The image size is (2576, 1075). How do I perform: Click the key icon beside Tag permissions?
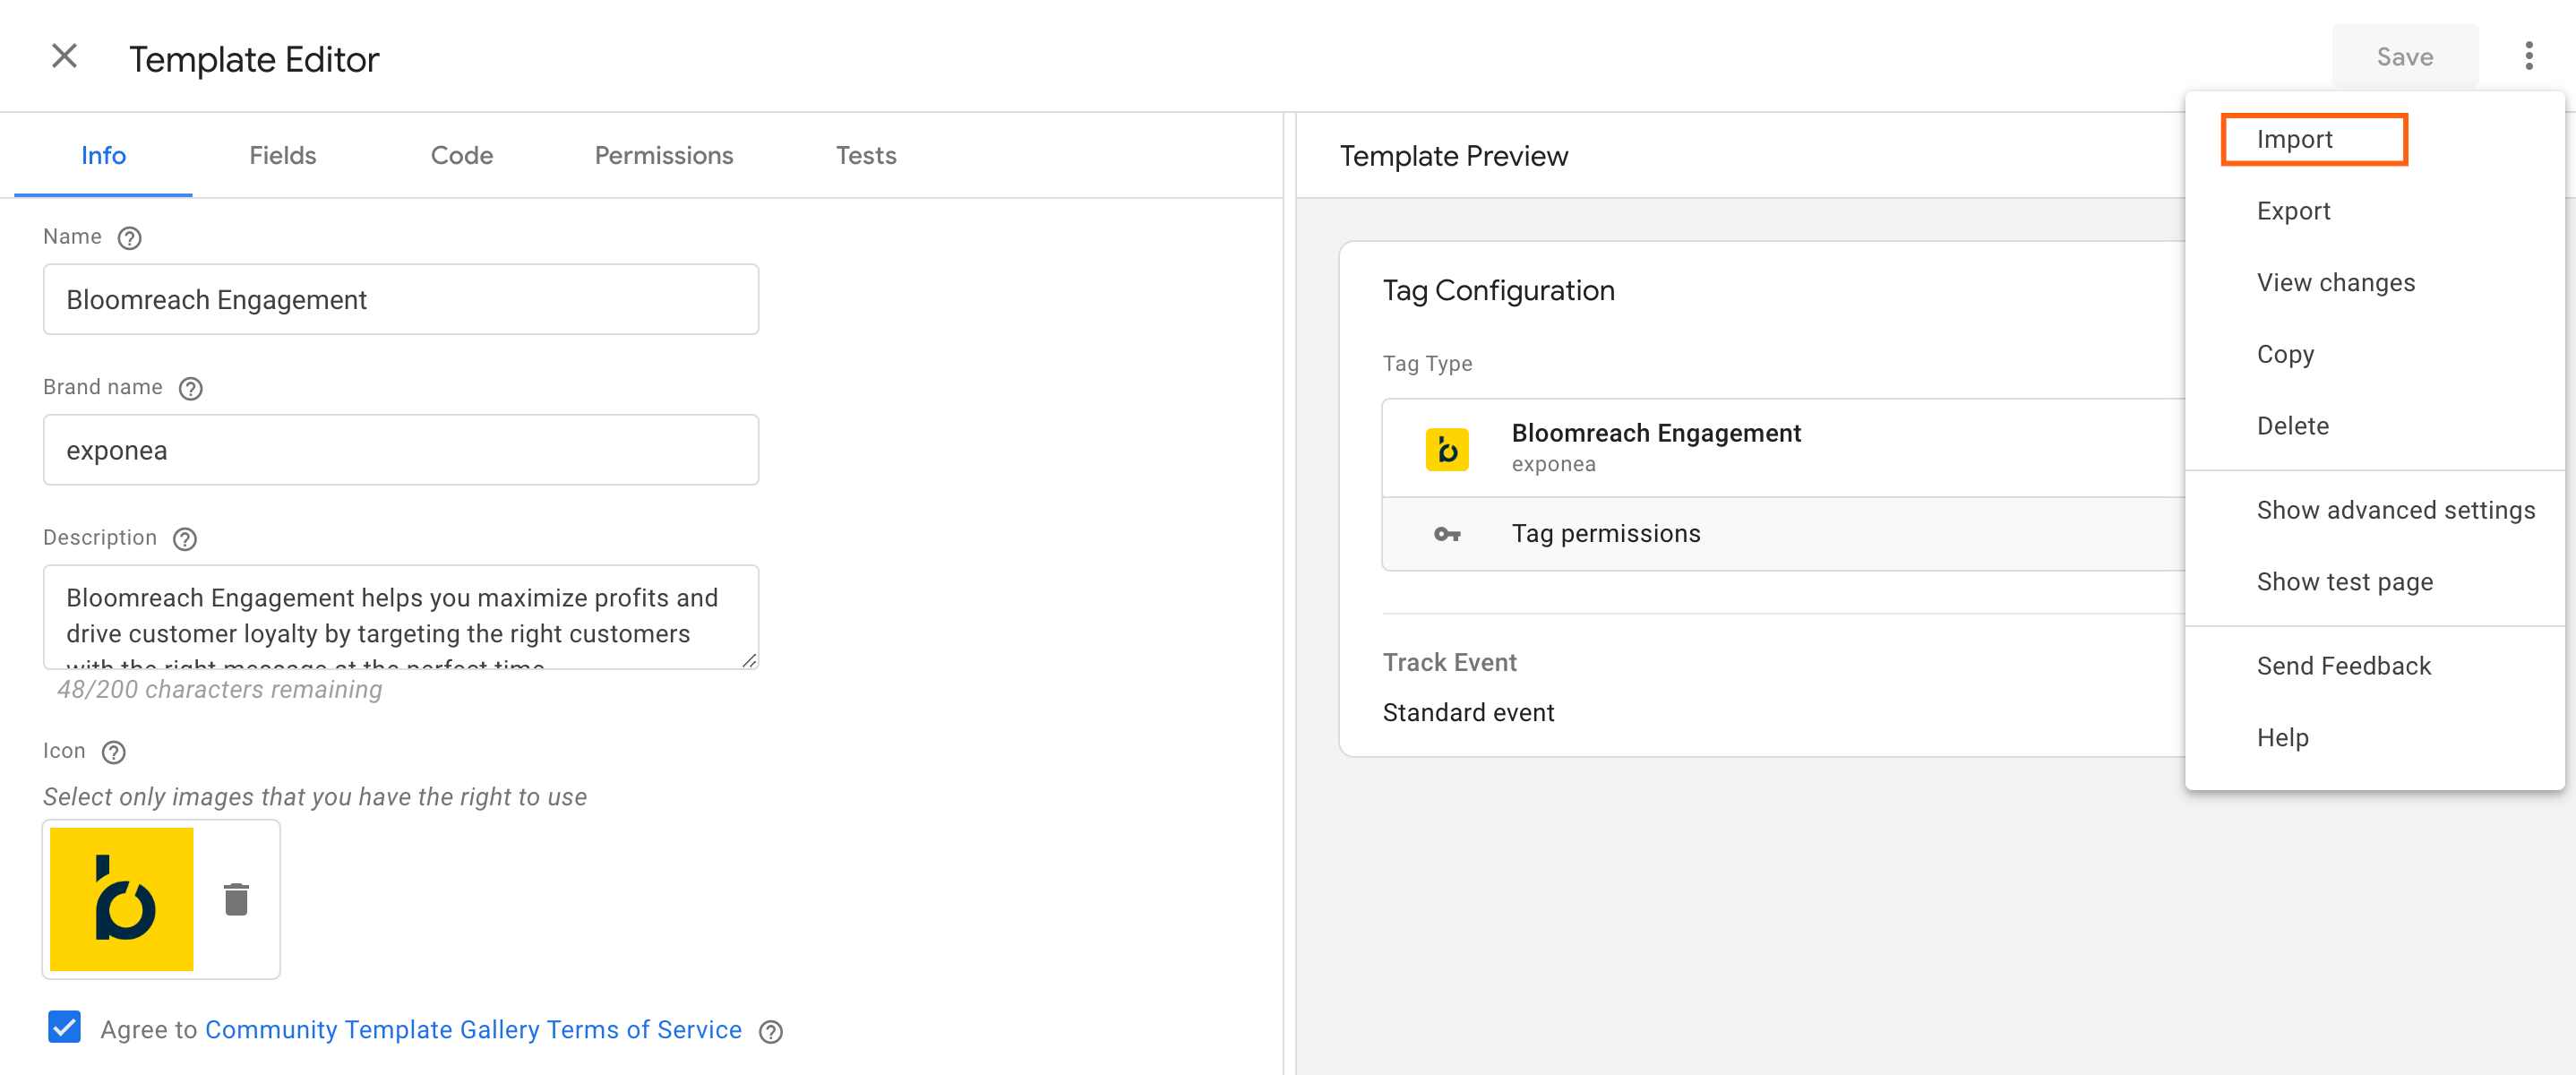pyautogui.click(x=1446, y=535)
